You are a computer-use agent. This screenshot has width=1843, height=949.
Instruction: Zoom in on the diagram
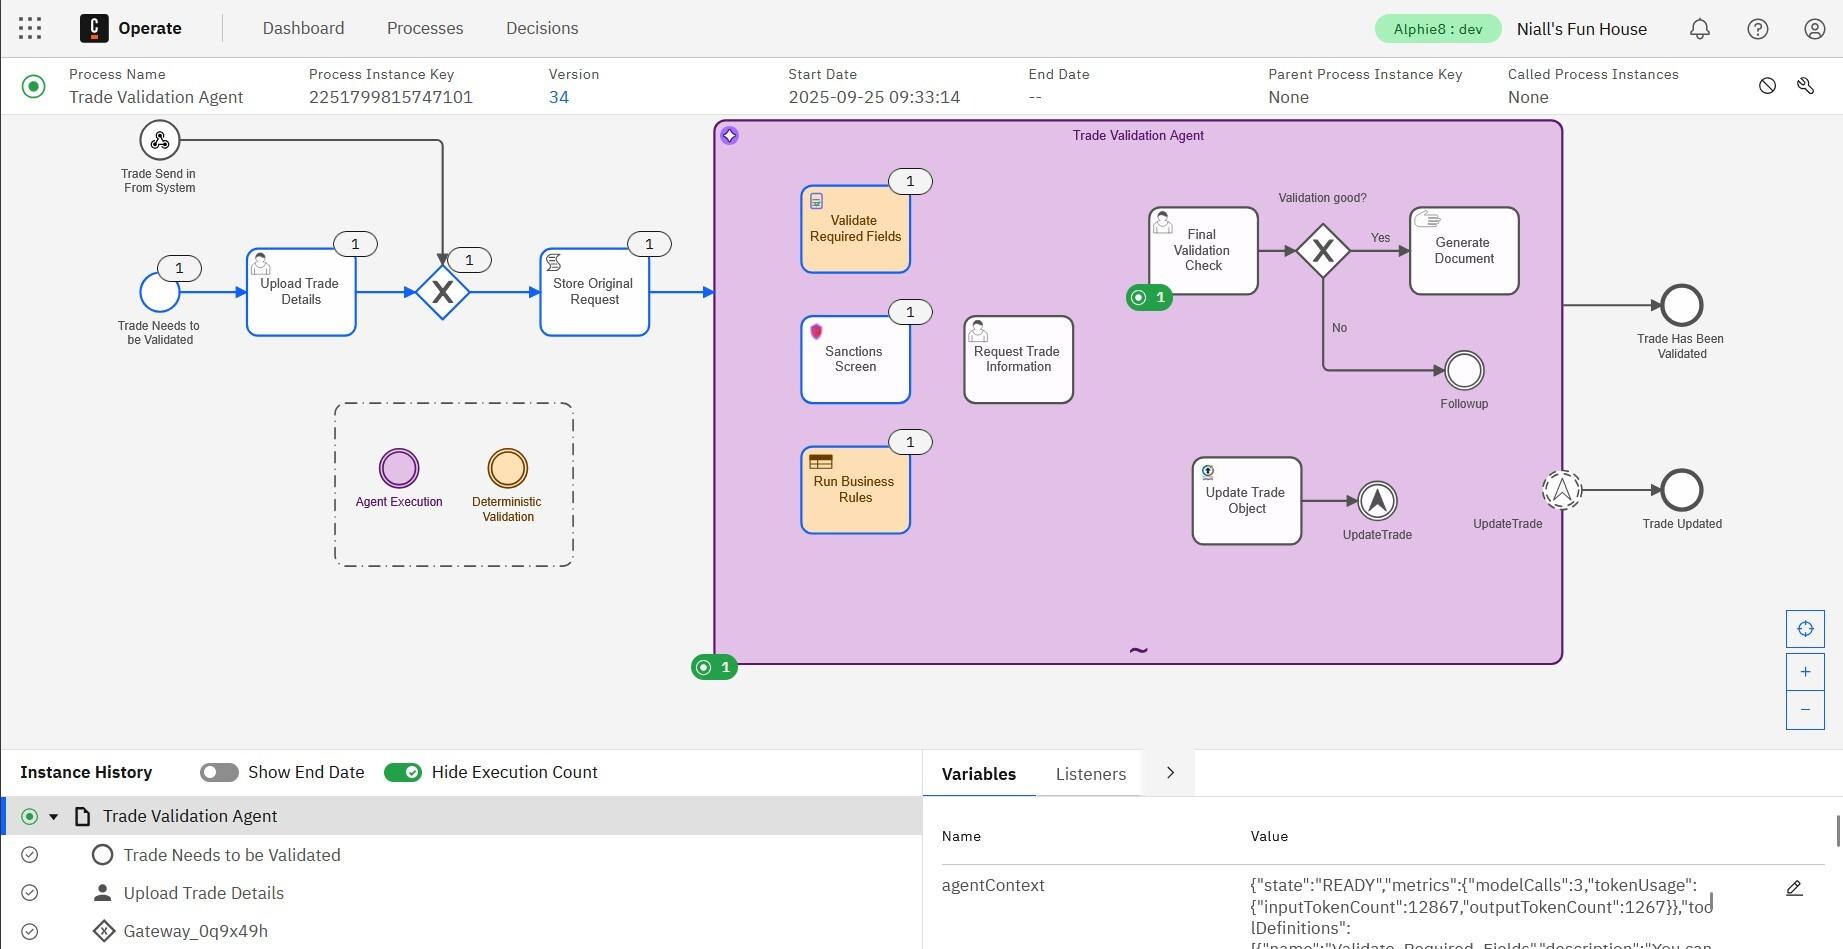[1804, 672]
